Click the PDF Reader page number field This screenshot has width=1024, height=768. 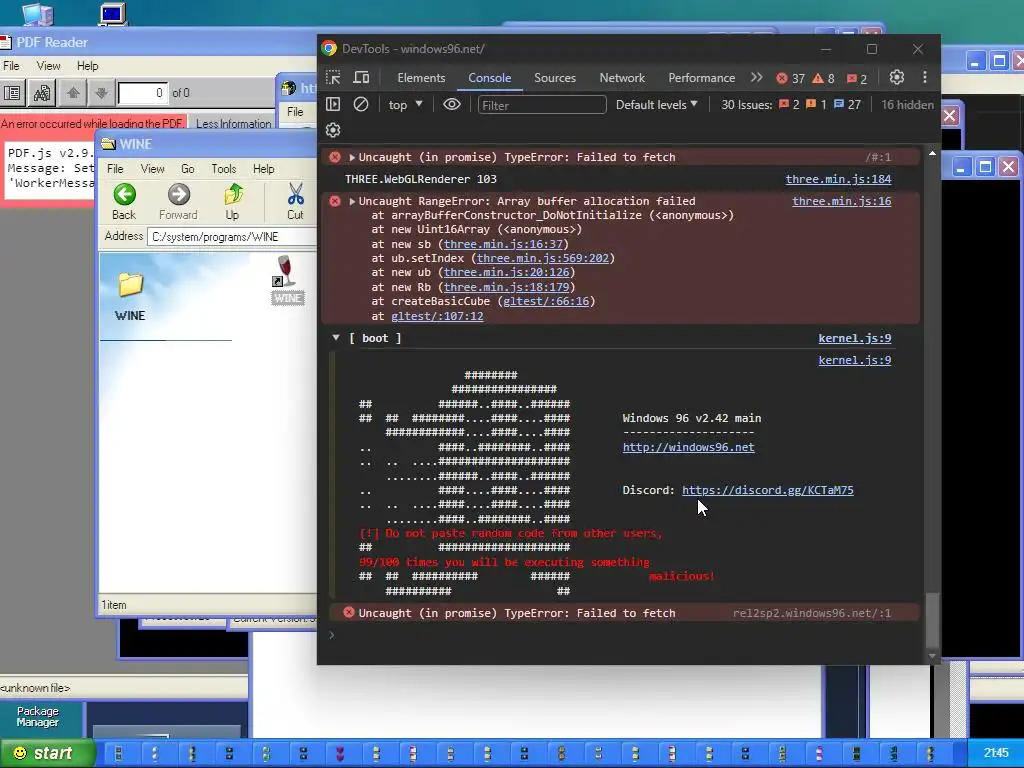[142, 93]
